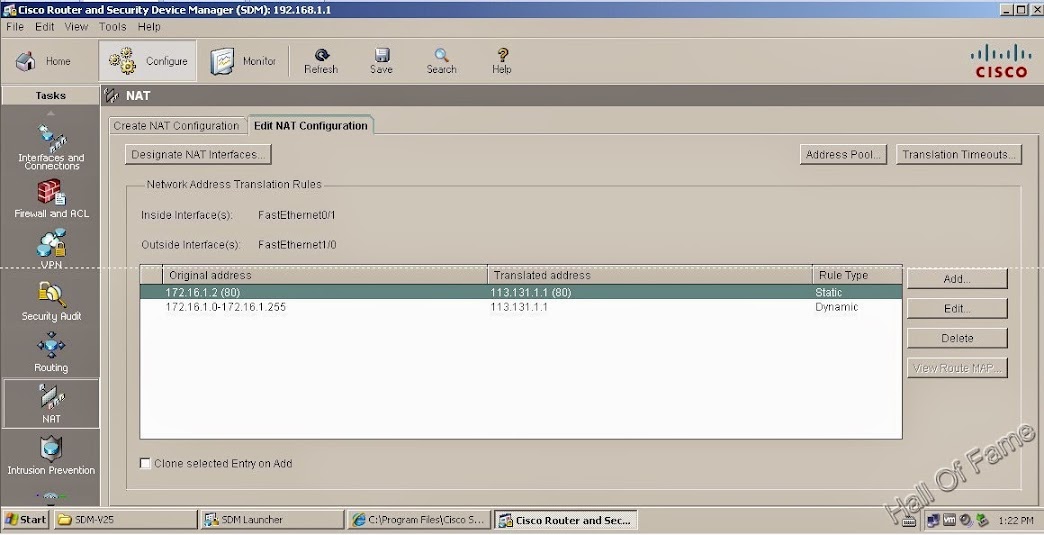The width and height of the screenshot is (1044, 535).
Task: Open the View menu
Action: pos(76,27)
